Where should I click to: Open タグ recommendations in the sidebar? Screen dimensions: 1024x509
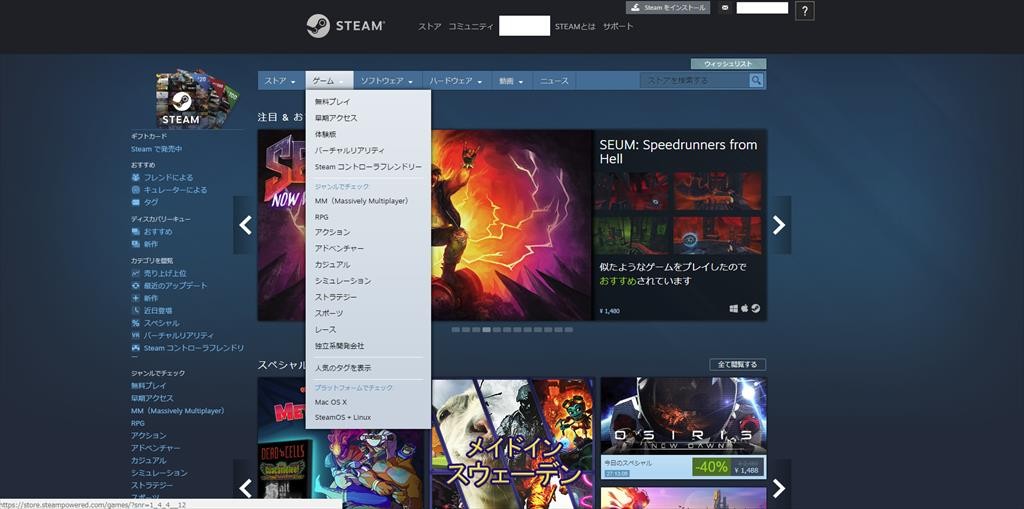pos(150,202)
